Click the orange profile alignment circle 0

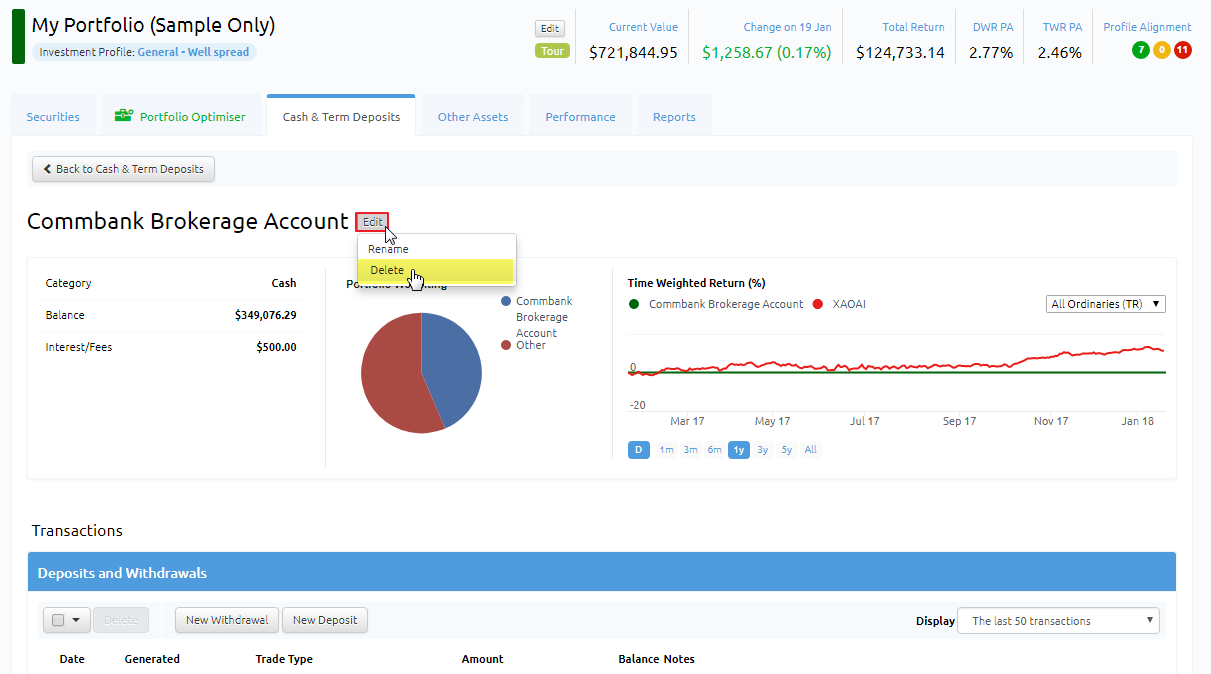[x=1161, y=50]
